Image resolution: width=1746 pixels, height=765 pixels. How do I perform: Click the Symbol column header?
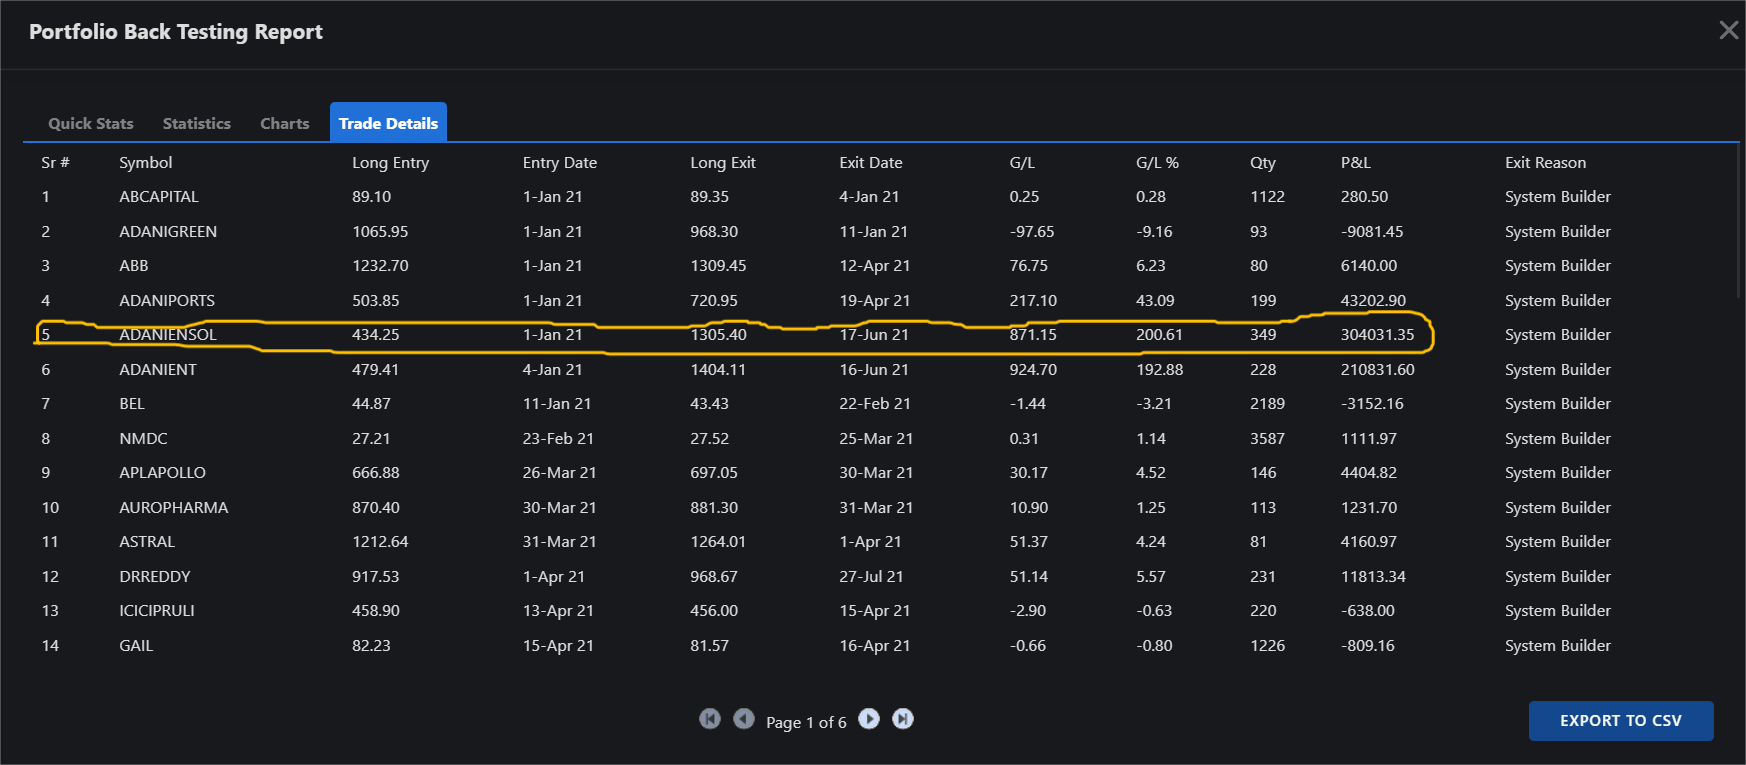[x=146, y=162]
